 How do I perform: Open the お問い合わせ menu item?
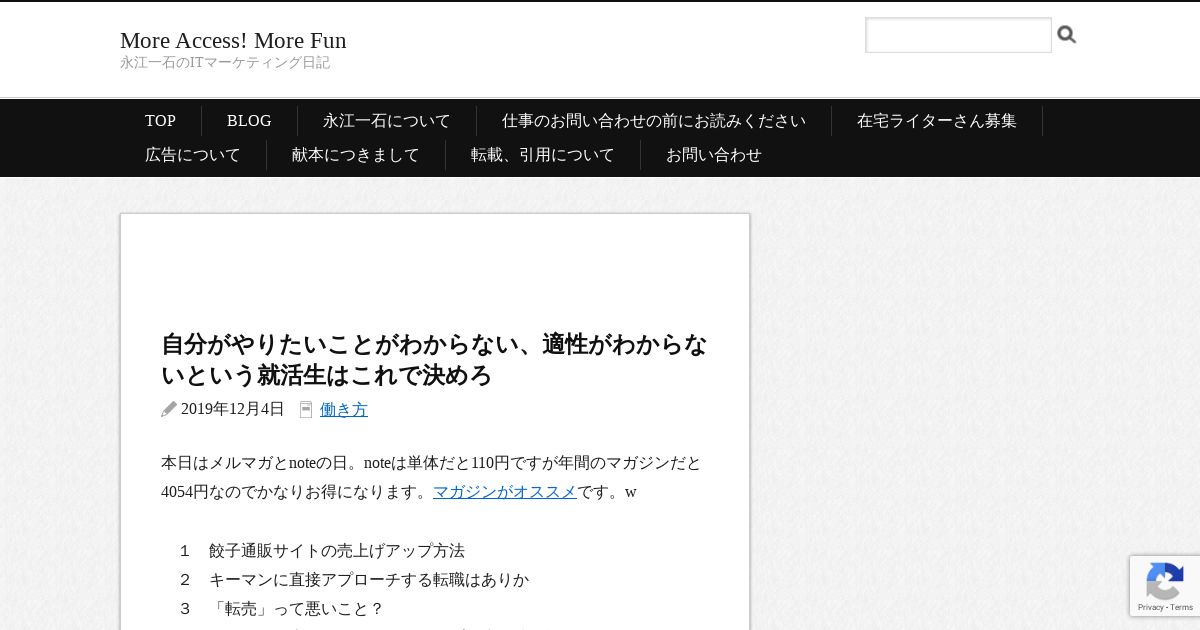pyautogui.click(x=714, y=155)
